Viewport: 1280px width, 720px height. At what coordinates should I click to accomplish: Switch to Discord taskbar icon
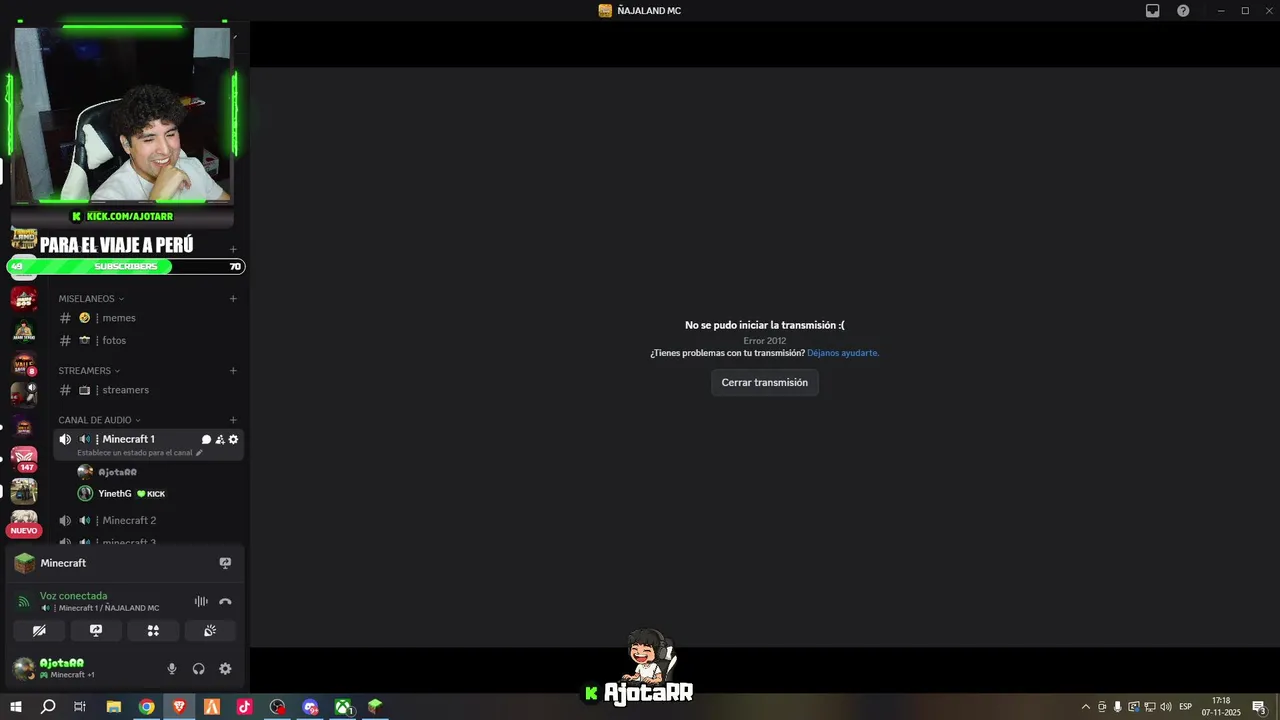[x=310, y=707]
